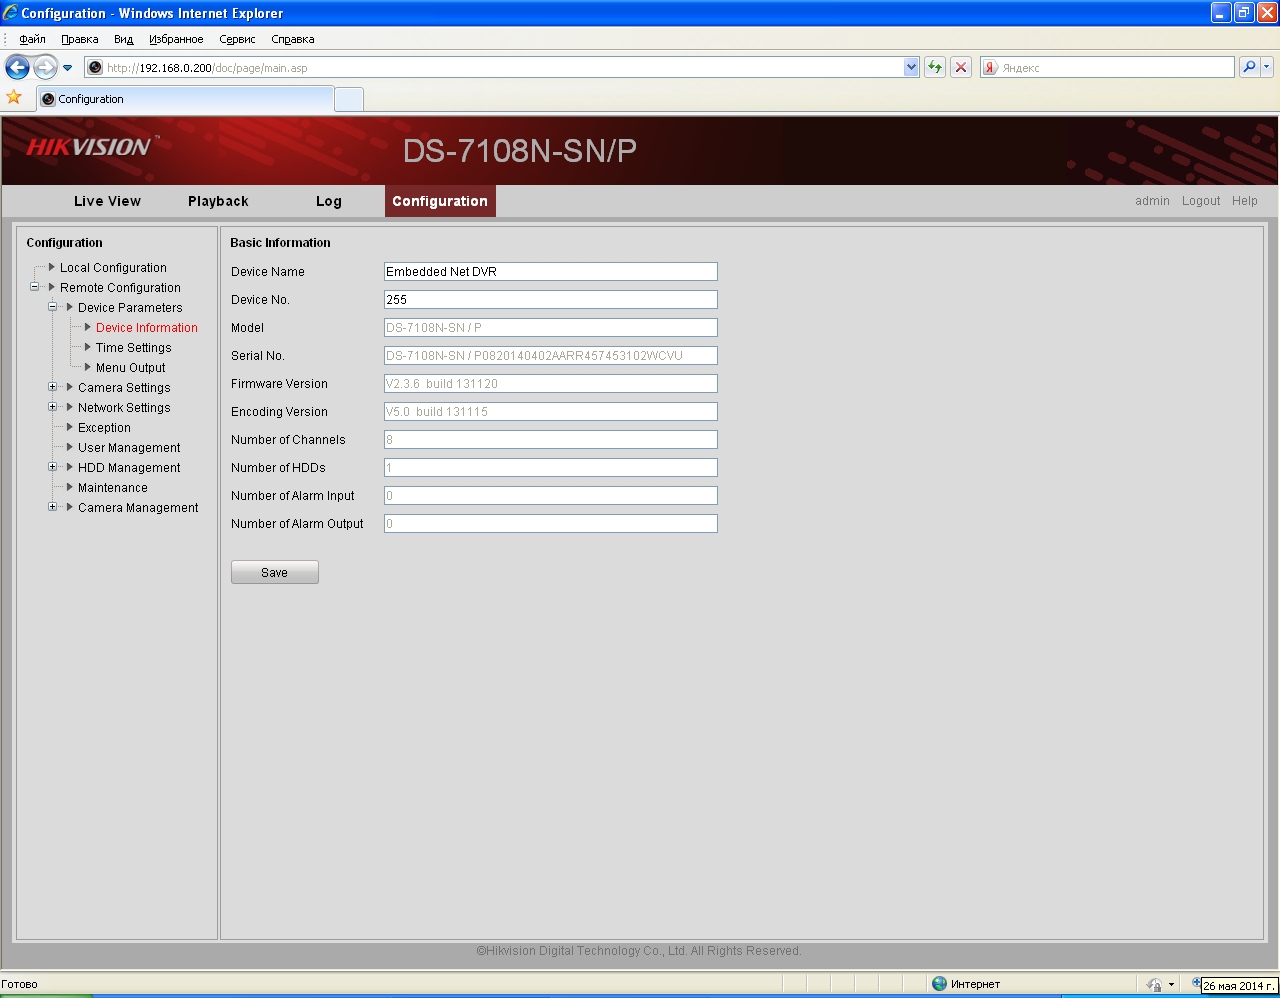Open the Файл menu
Screen dimensions: 1280x998
click(32, 39)
